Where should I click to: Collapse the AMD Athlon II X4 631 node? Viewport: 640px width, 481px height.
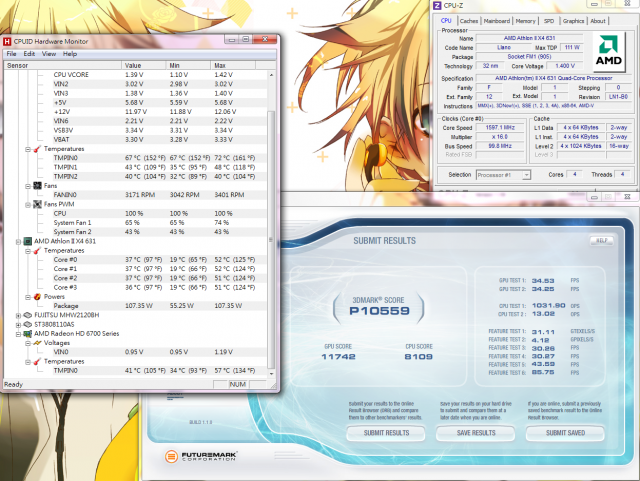[18, 242]
